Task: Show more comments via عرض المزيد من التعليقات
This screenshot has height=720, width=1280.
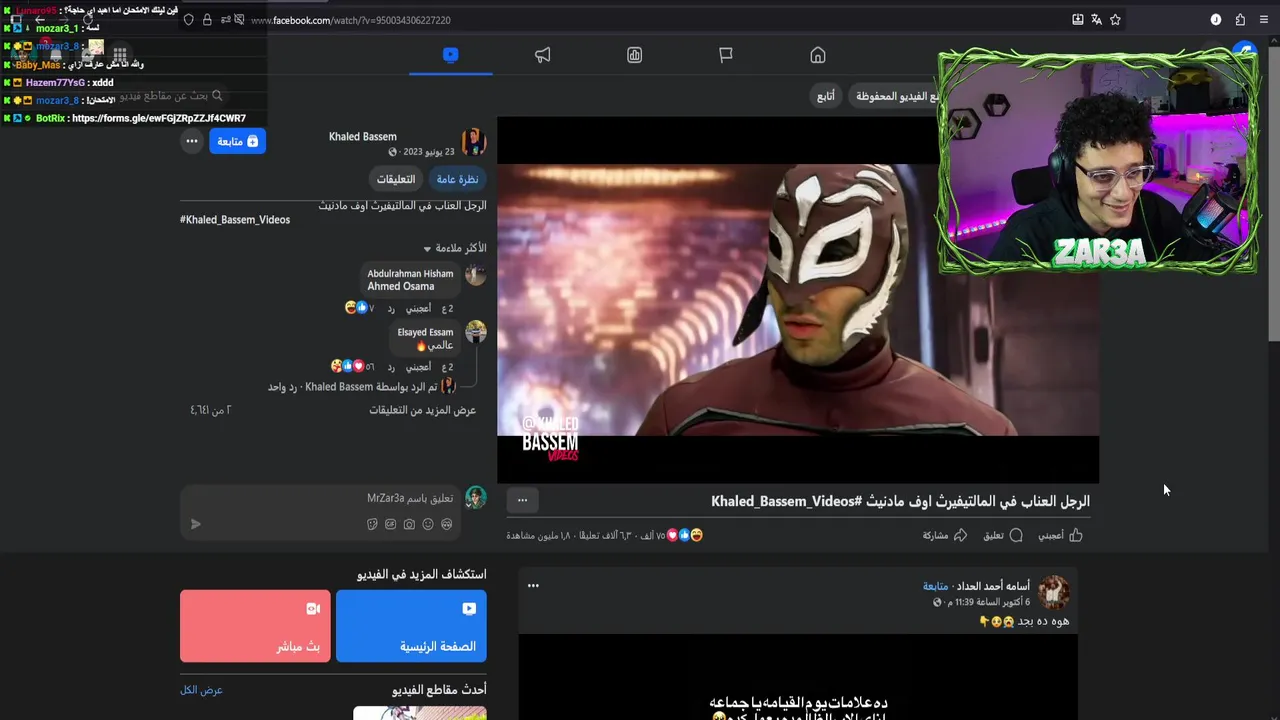Action: click(x=422, y=410)
